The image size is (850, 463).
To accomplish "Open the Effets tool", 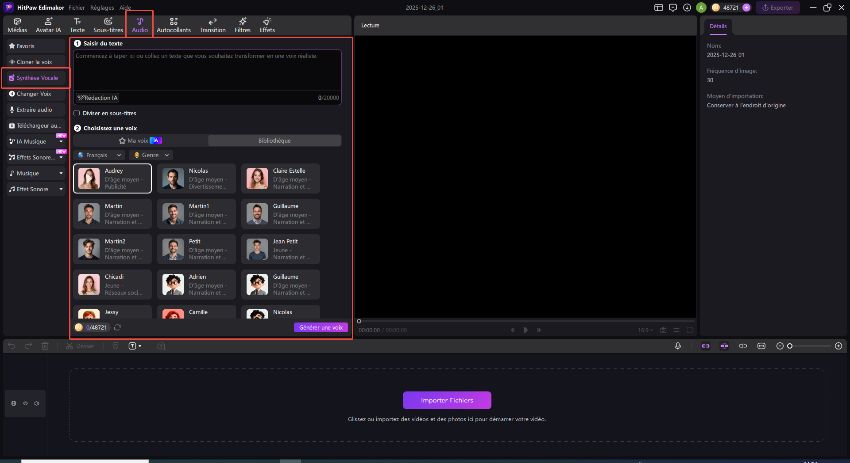I will point(267,25).
